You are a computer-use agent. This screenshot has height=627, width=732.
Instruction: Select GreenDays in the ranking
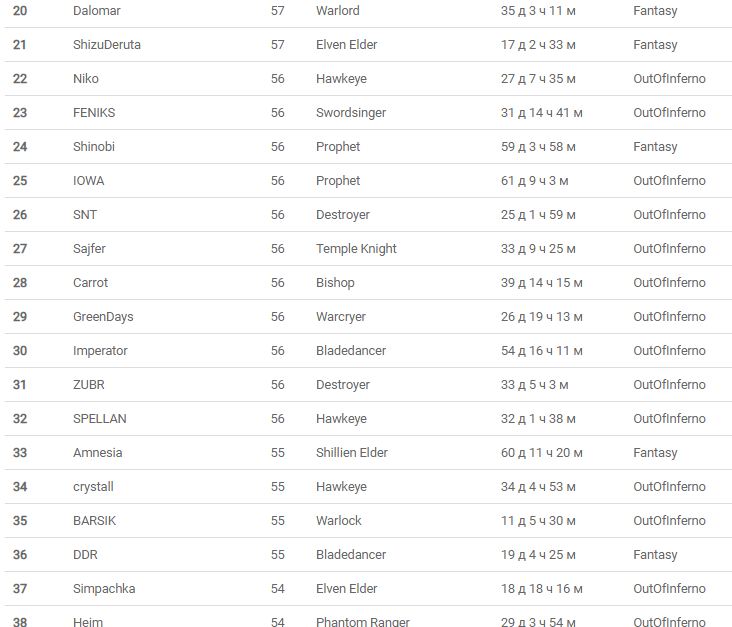click(103, 317)
